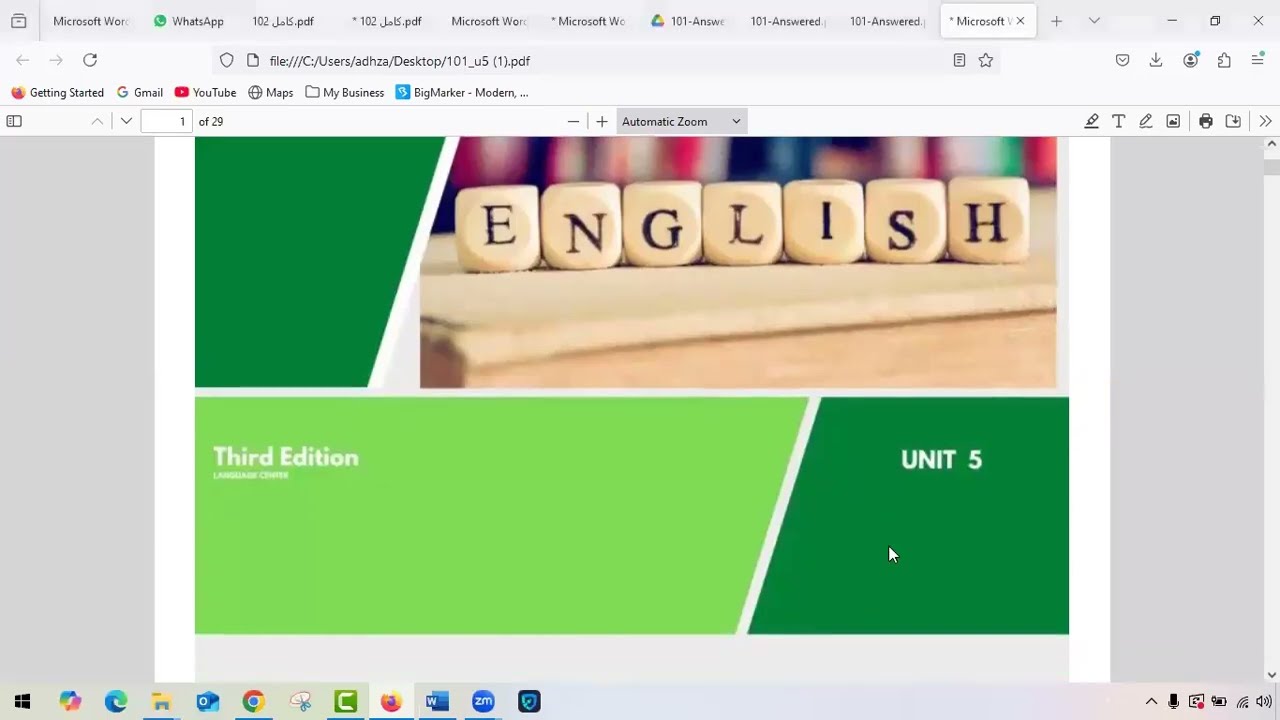The image size is (1280, 720).
Task: Select the add image tool
Action: [x=1173, y=121]
